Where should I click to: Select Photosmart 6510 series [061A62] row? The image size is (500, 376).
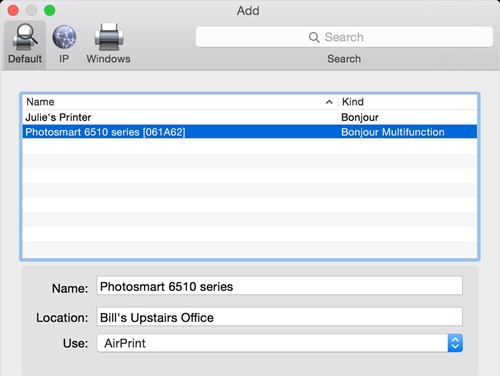250,132
